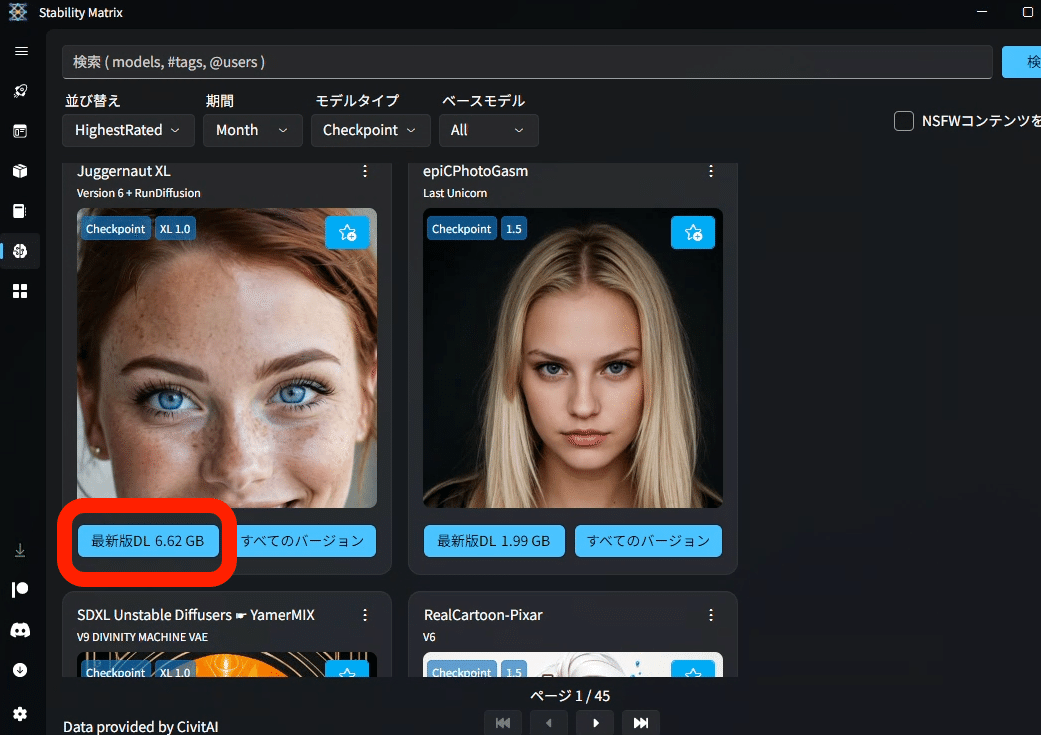Image resolution: width=1041 pixels, height=735 pixels.
Task: Click Checkpoint tag on epiCPhotoGasm image
Action: [461, 229]
